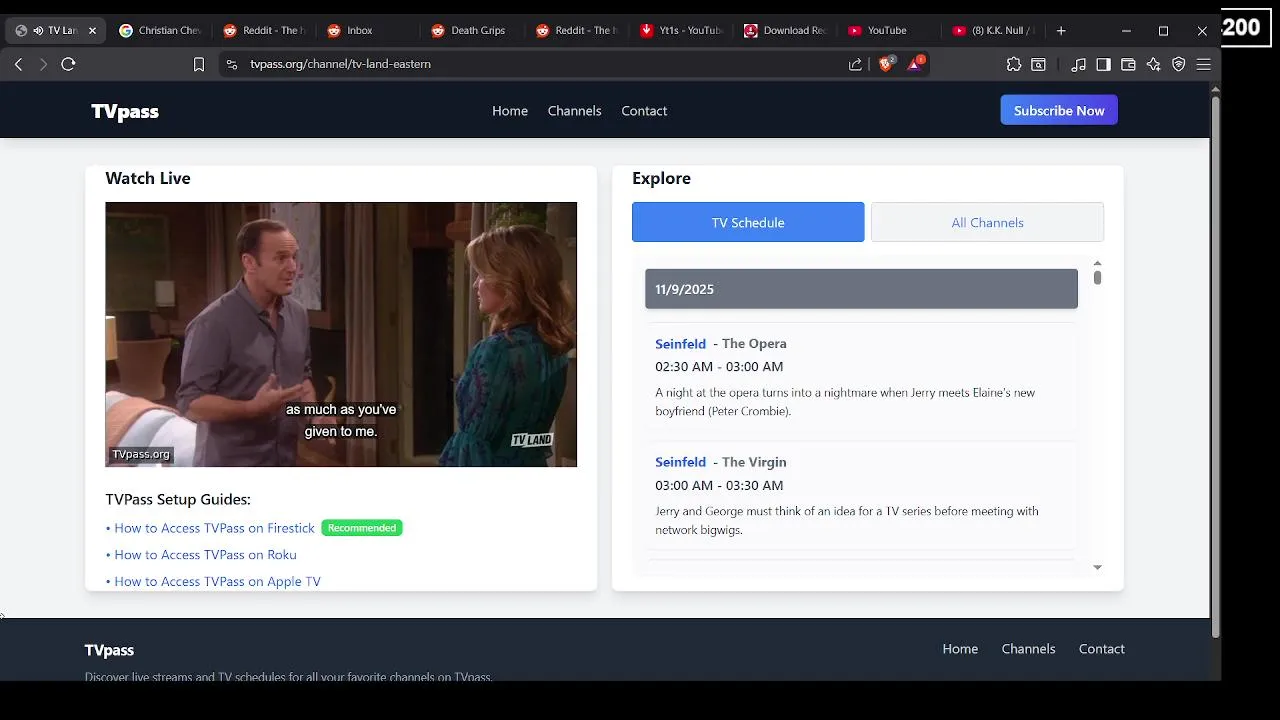Go back to the previous page

18,64
